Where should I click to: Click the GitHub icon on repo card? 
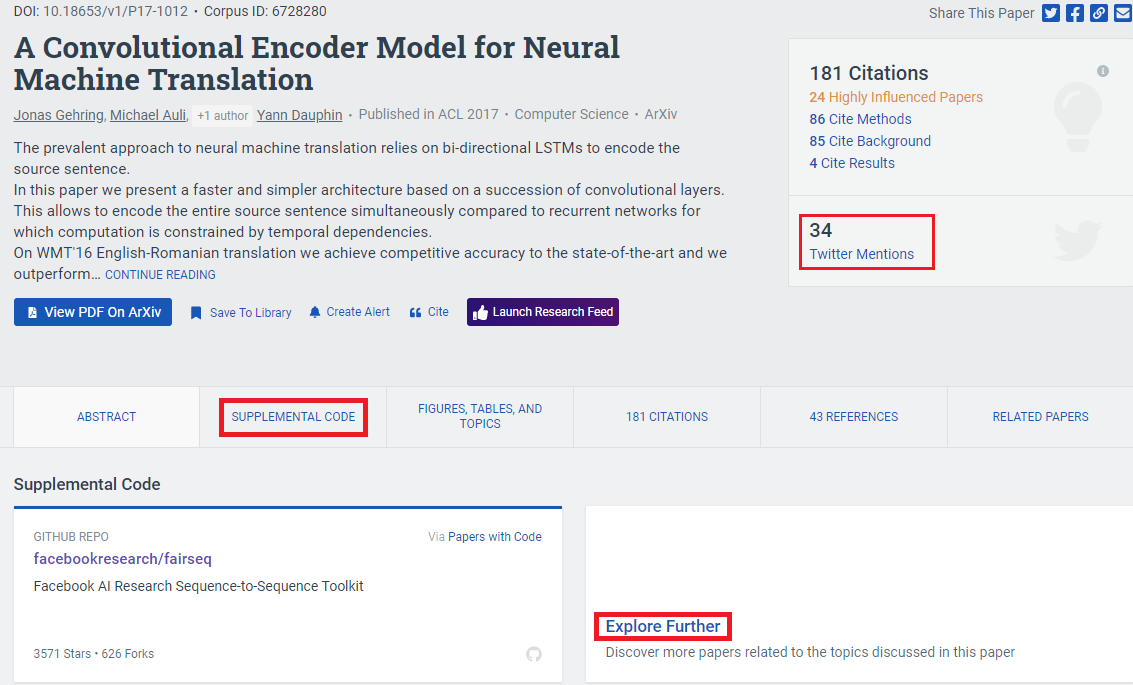(x=534, y=654)
